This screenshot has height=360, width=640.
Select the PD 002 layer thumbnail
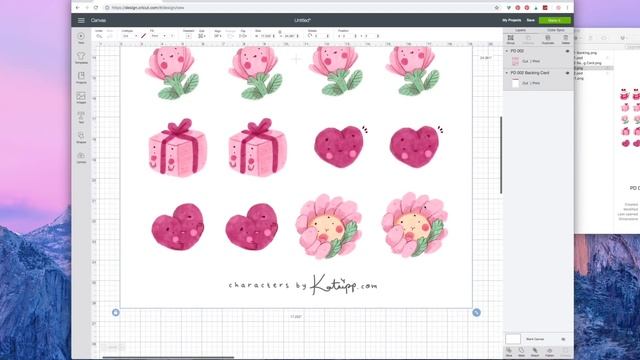(516, 61)
